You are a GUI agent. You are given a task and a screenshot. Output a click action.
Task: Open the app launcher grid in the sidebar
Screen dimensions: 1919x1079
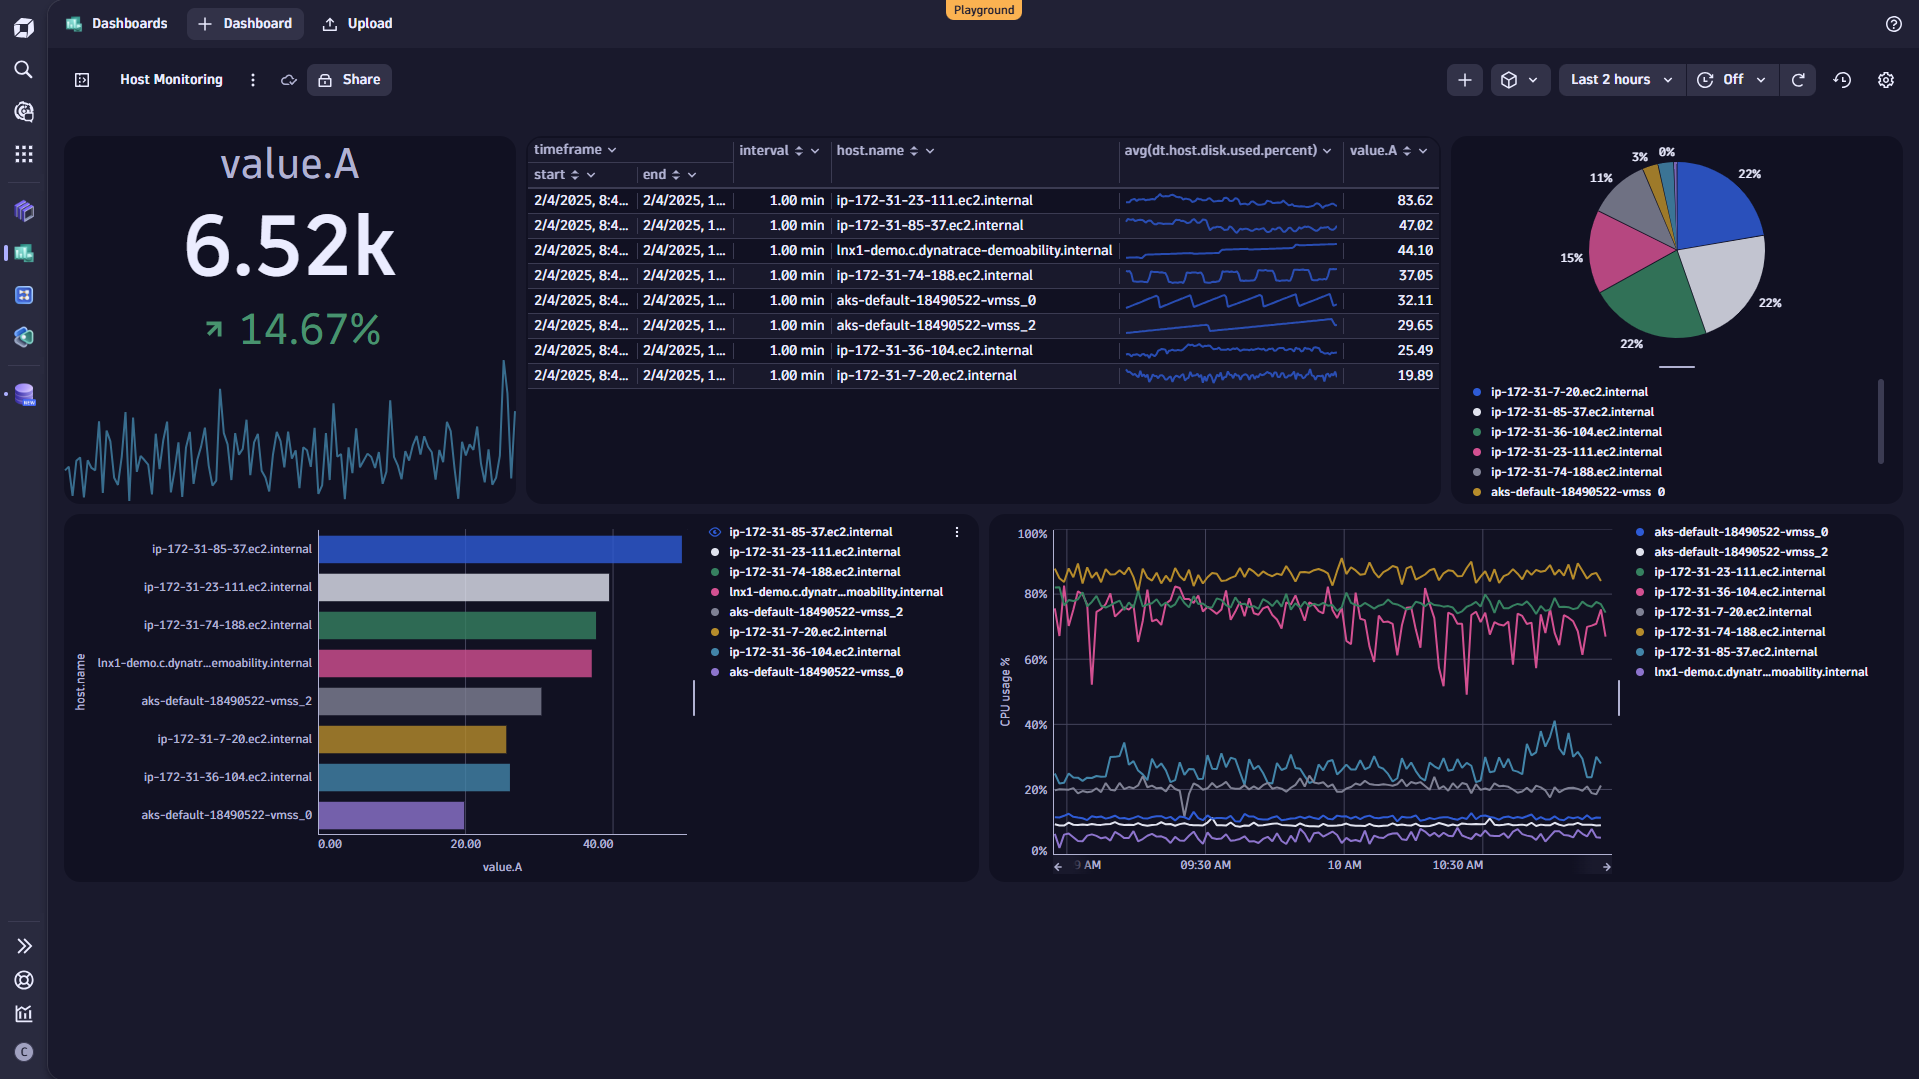tap(23, 154)
